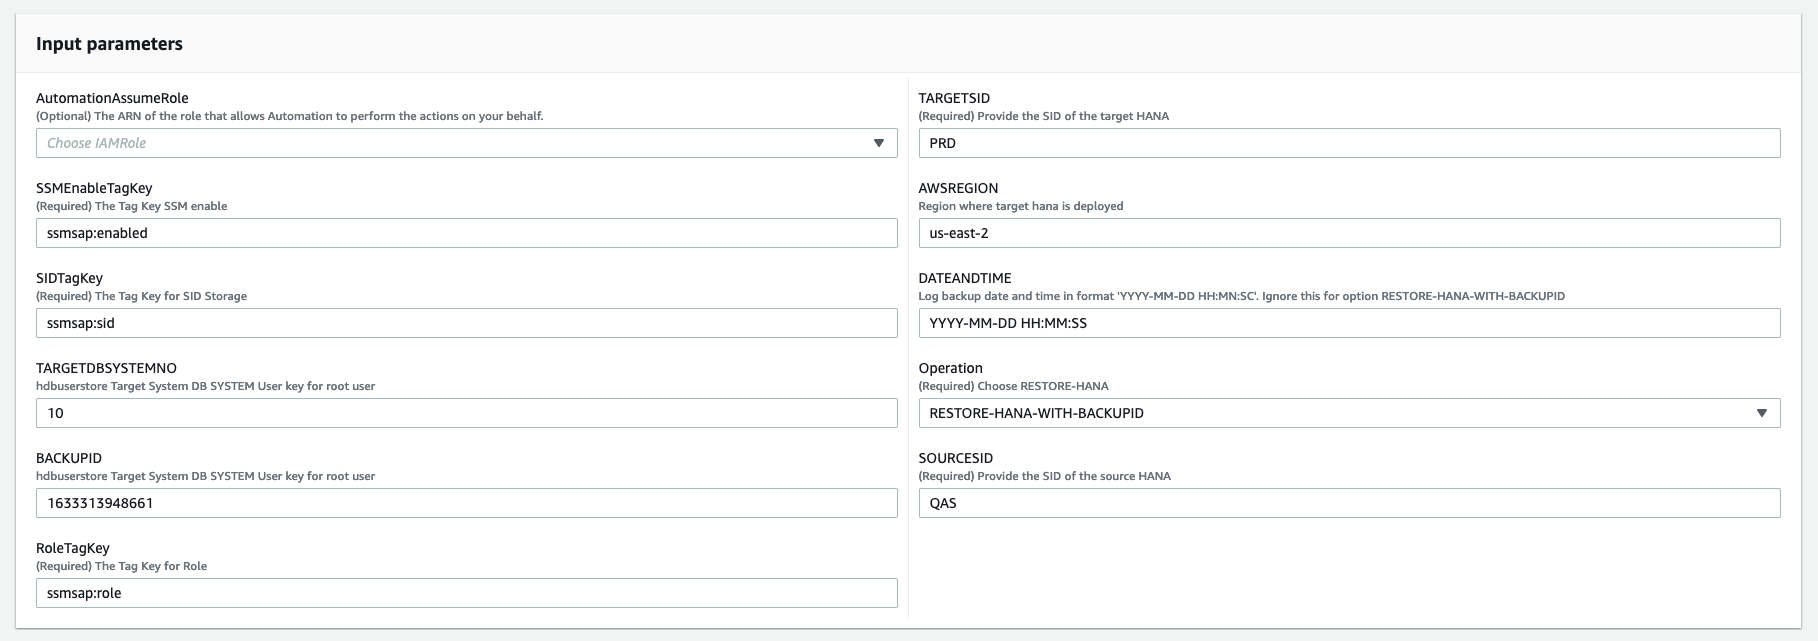The height and width of the screenshot is (641, 1818).
Task: Expand the Operation RESTORE-HANA-WITH-BACKUPID dropdown
Action: [1349, 413]
